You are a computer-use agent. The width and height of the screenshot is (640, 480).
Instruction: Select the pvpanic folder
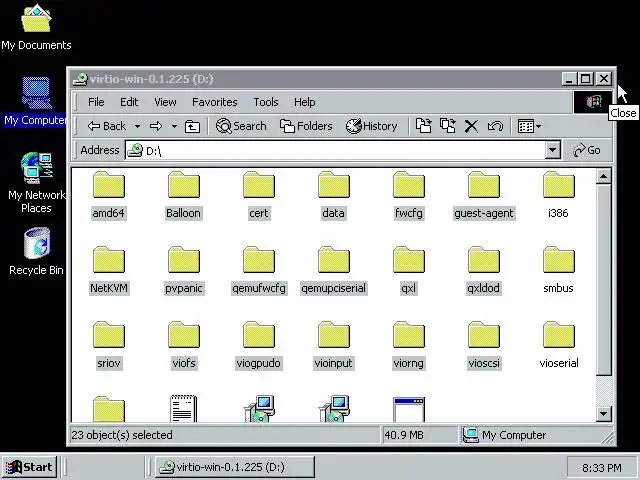click(x=184, y=271)
